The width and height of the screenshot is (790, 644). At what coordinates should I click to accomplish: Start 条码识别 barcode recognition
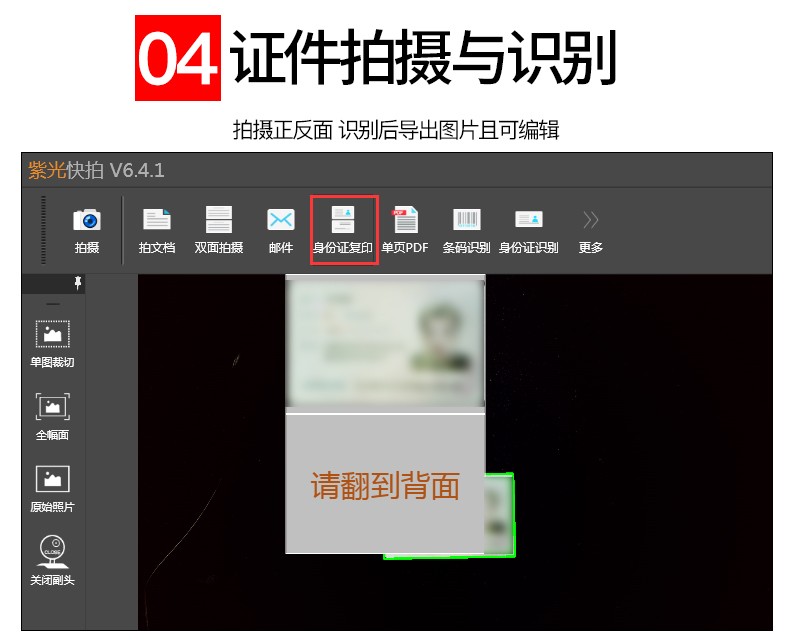point(466,229)
